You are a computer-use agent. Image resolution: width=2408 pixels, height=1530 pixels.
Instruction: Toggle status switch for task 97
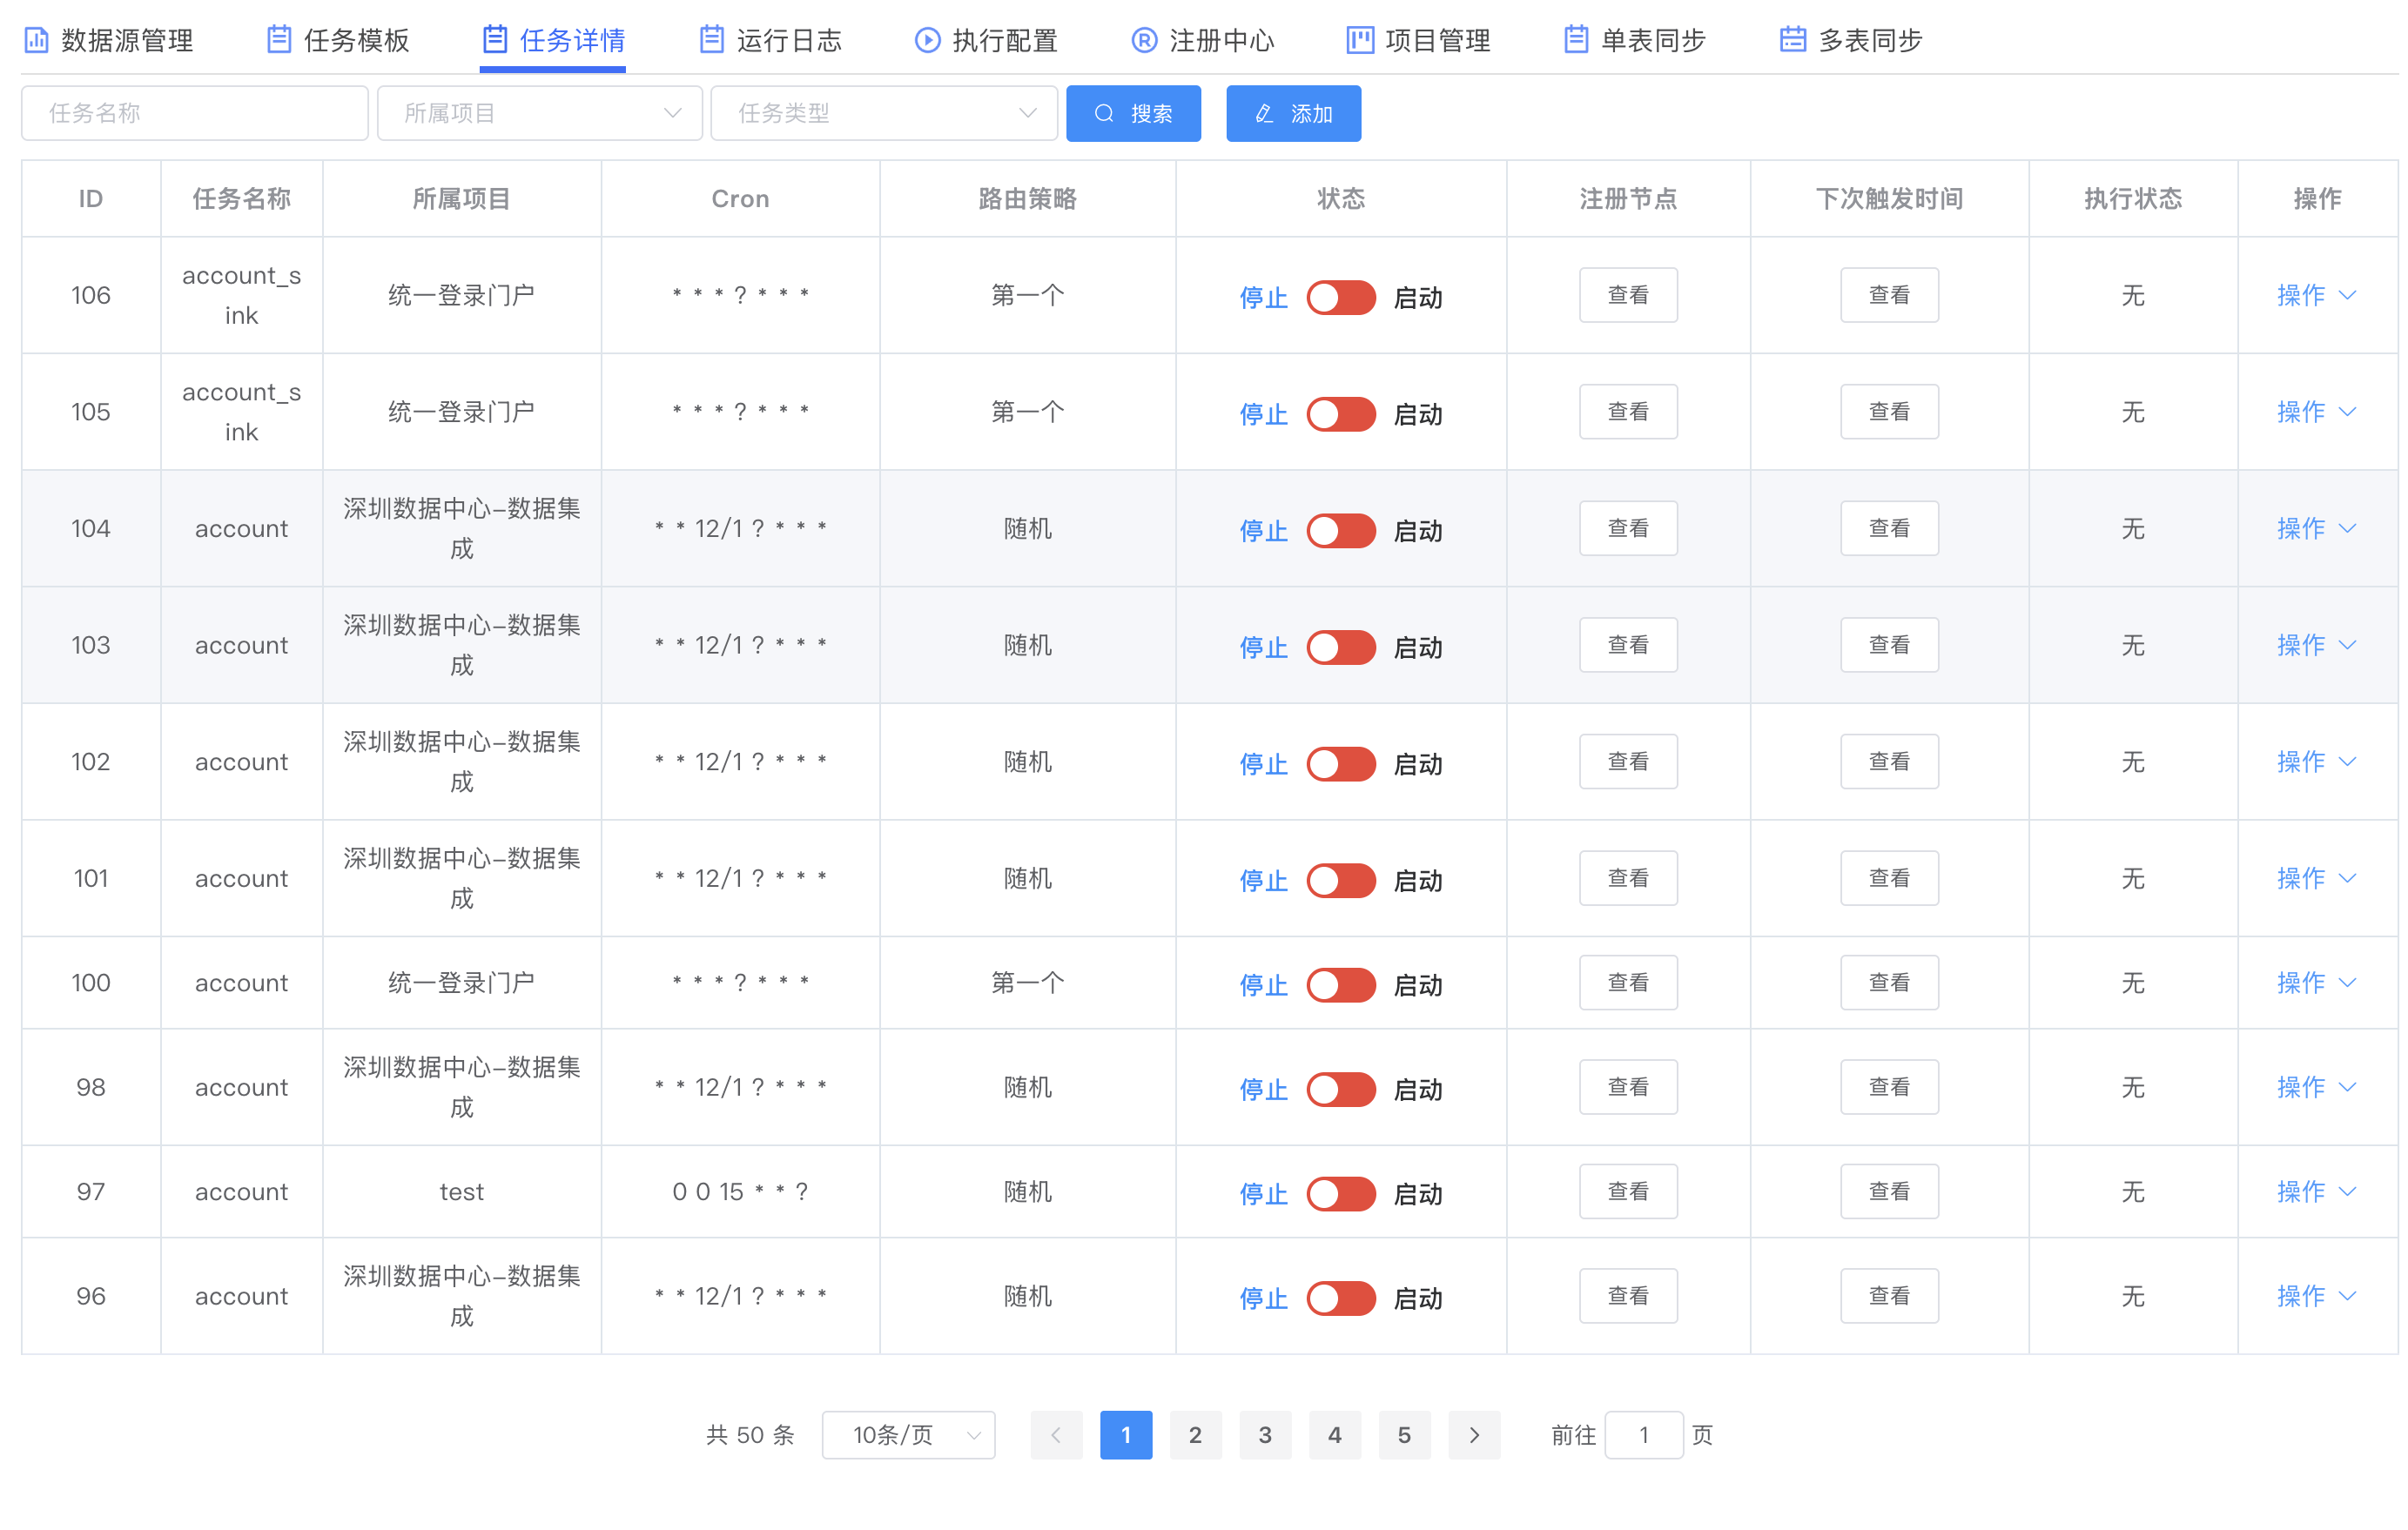click(x=1341, y=1194)
